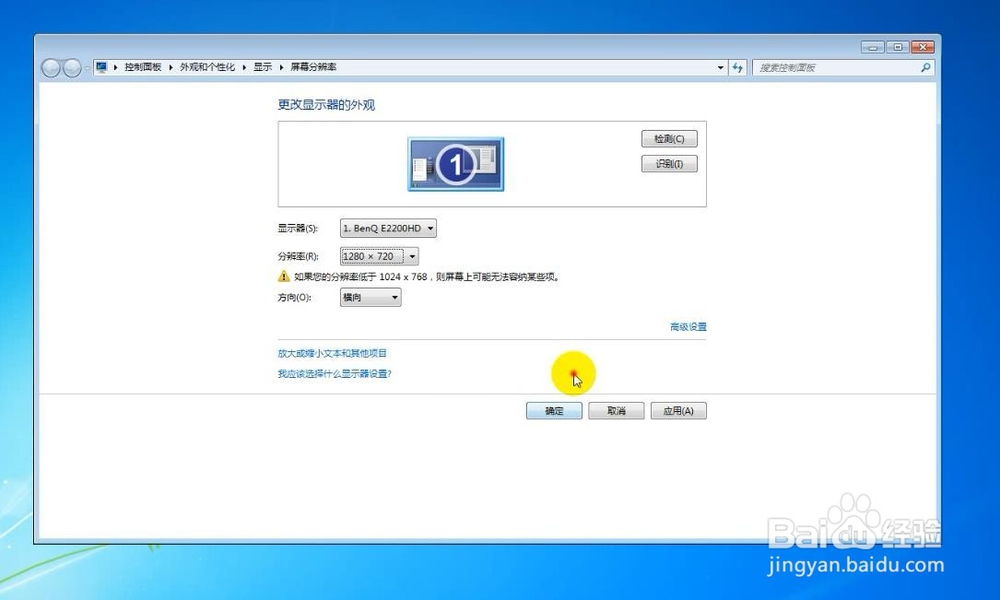The height and width of the screenshot is (600, 1000).
Task: Click the refresh icon beside the address bar
Action: point(737,67)
